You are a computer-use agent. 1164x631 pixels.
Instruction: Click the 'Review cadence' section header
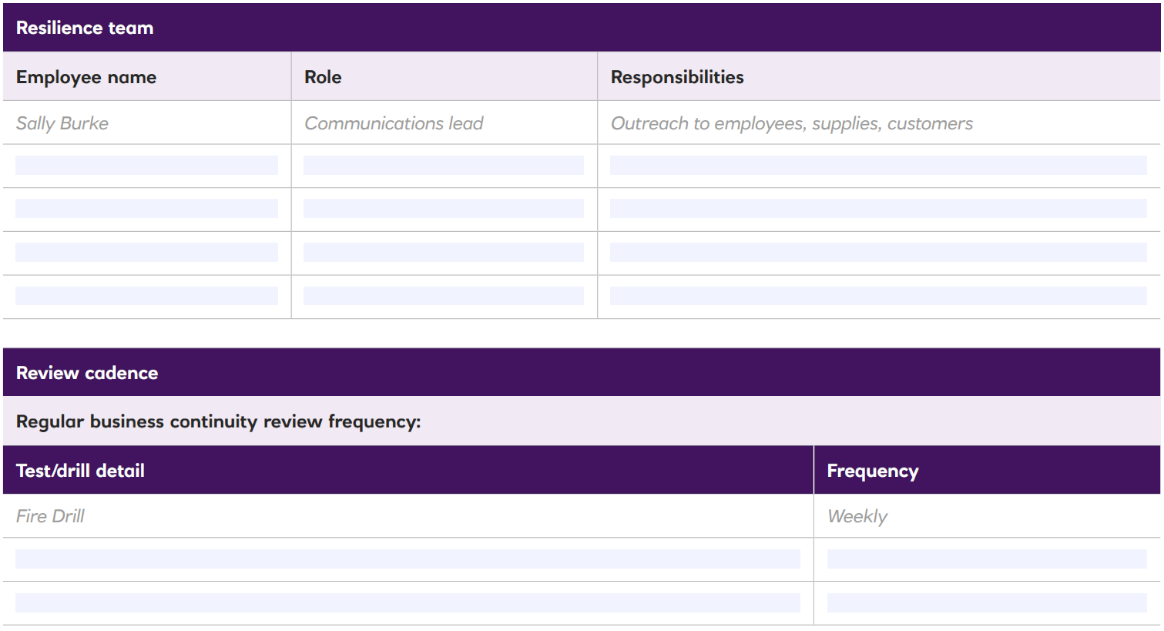point(87,373)
